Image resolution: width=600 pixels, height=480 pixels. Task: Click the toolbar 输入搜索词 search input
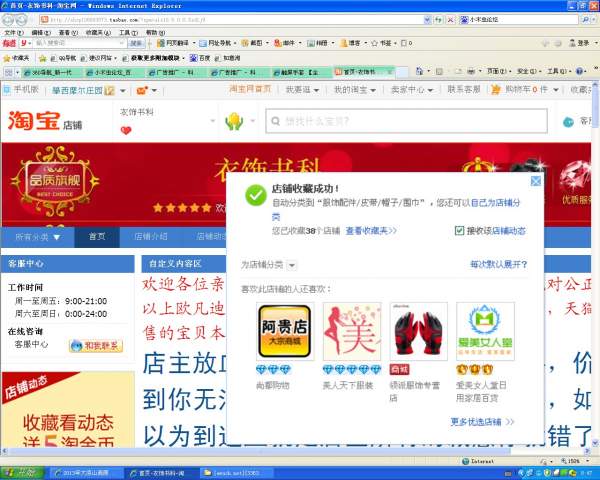point(79,43)
